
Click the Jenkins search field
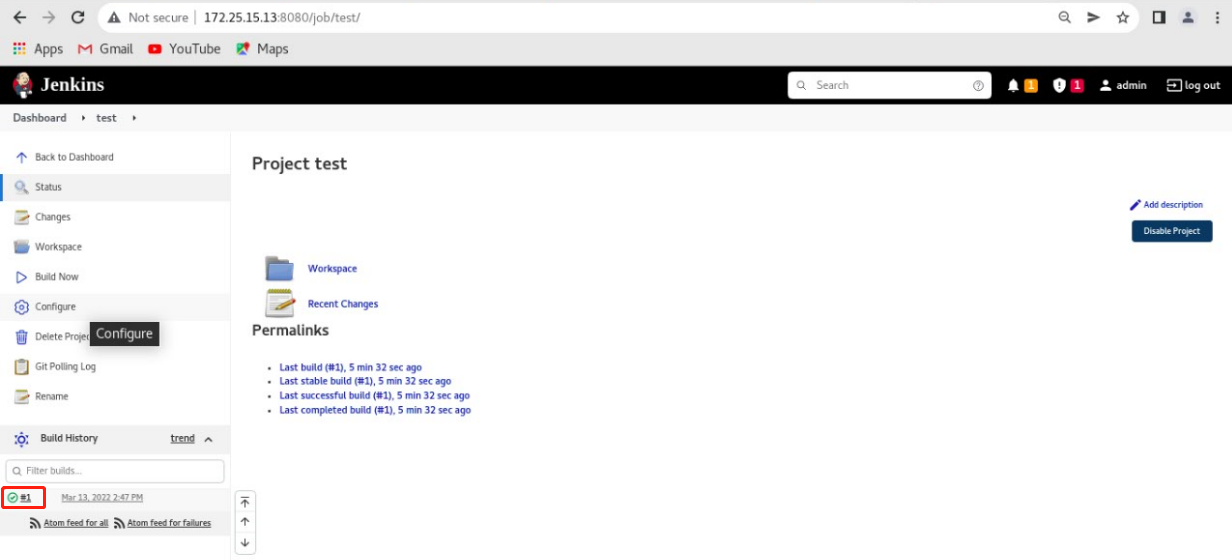click(x=889, y=86)
